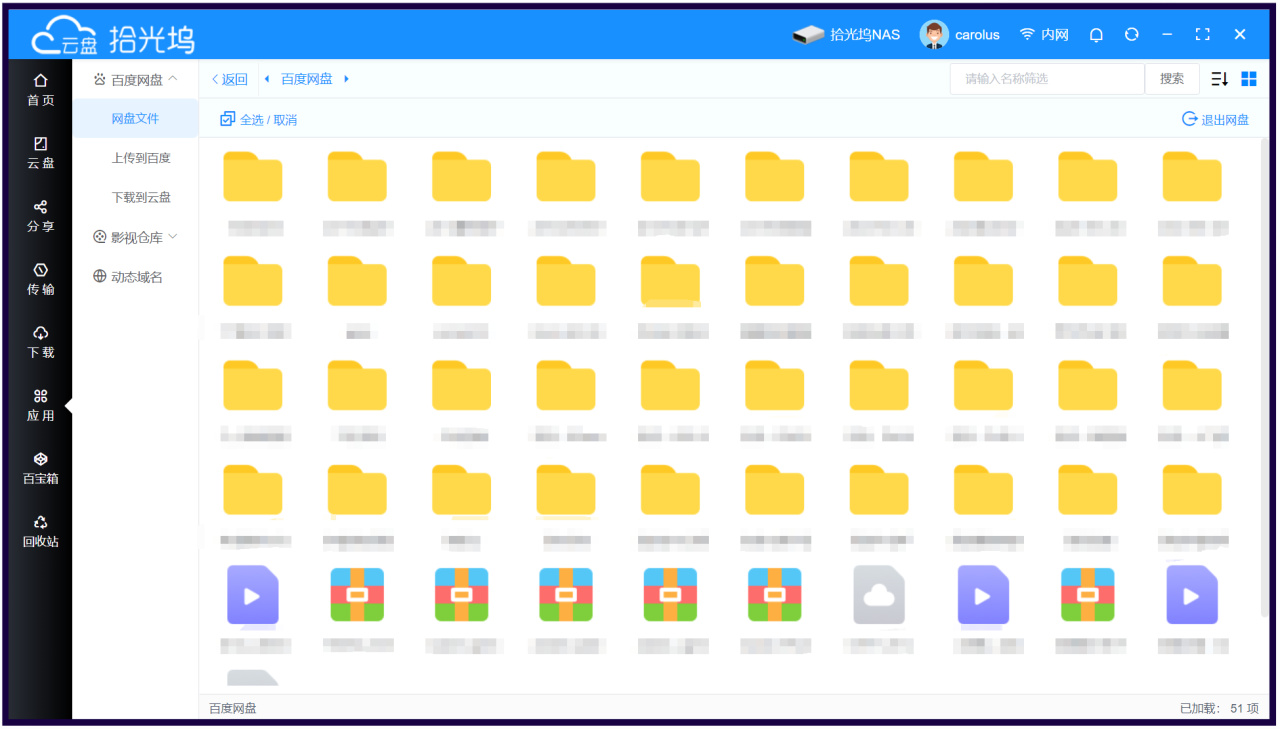Select 网盘文件 in the side menu
Screen dimensions: 1280x729
[x=135, y=119]
